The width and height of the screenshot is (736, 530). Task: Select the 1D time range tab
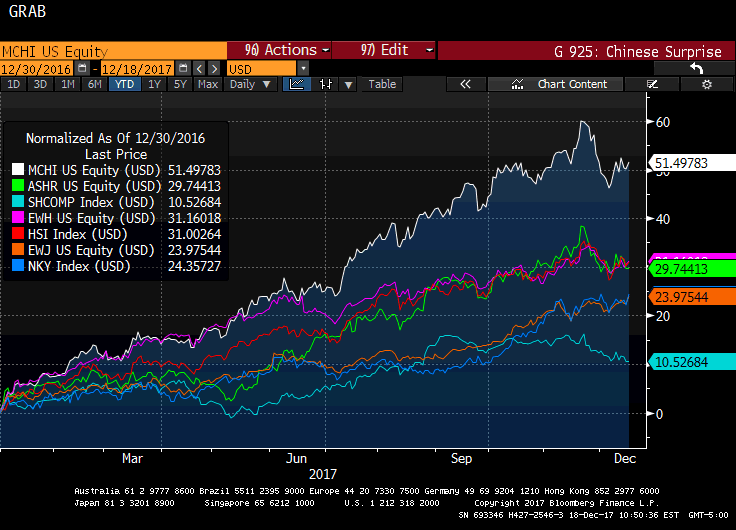14,84
